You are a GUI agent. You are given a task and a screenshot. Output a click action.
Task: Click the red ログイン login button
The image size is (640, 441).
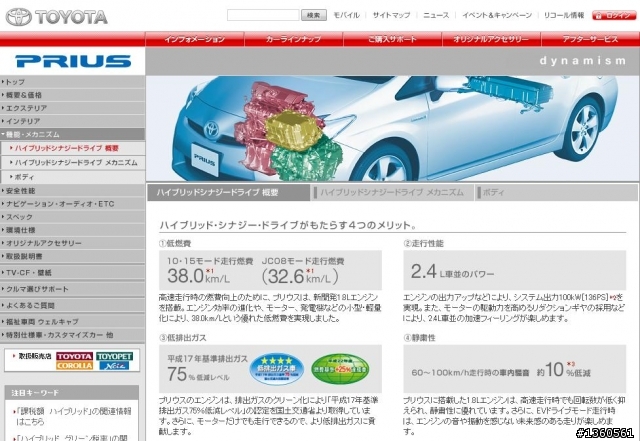click(x=613, y=16)
